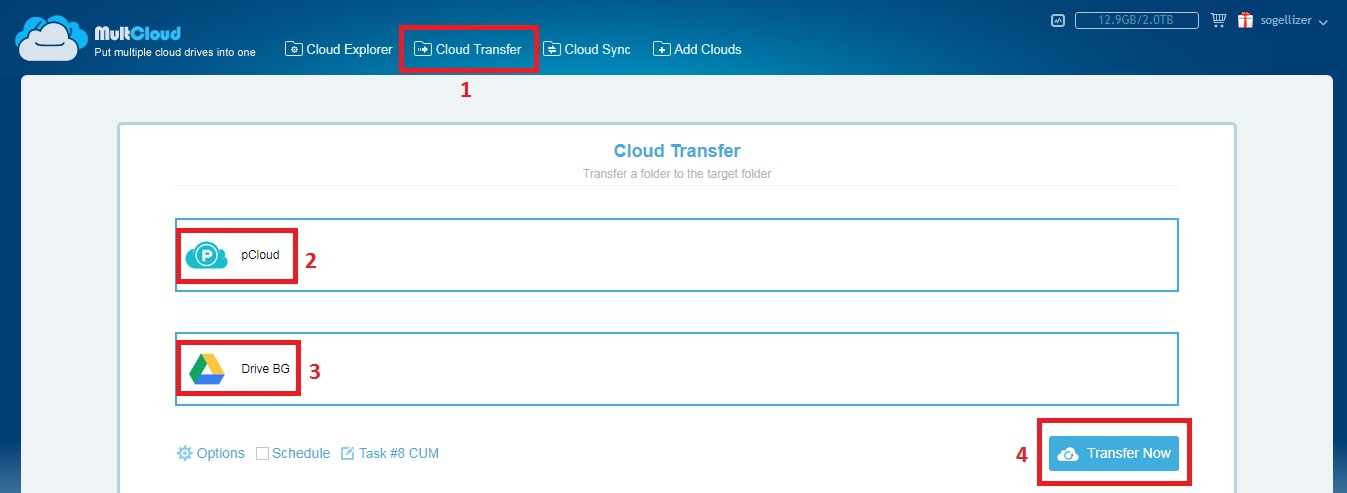
Task: Click the gift box icon
Action: [x=1245, y=20]
